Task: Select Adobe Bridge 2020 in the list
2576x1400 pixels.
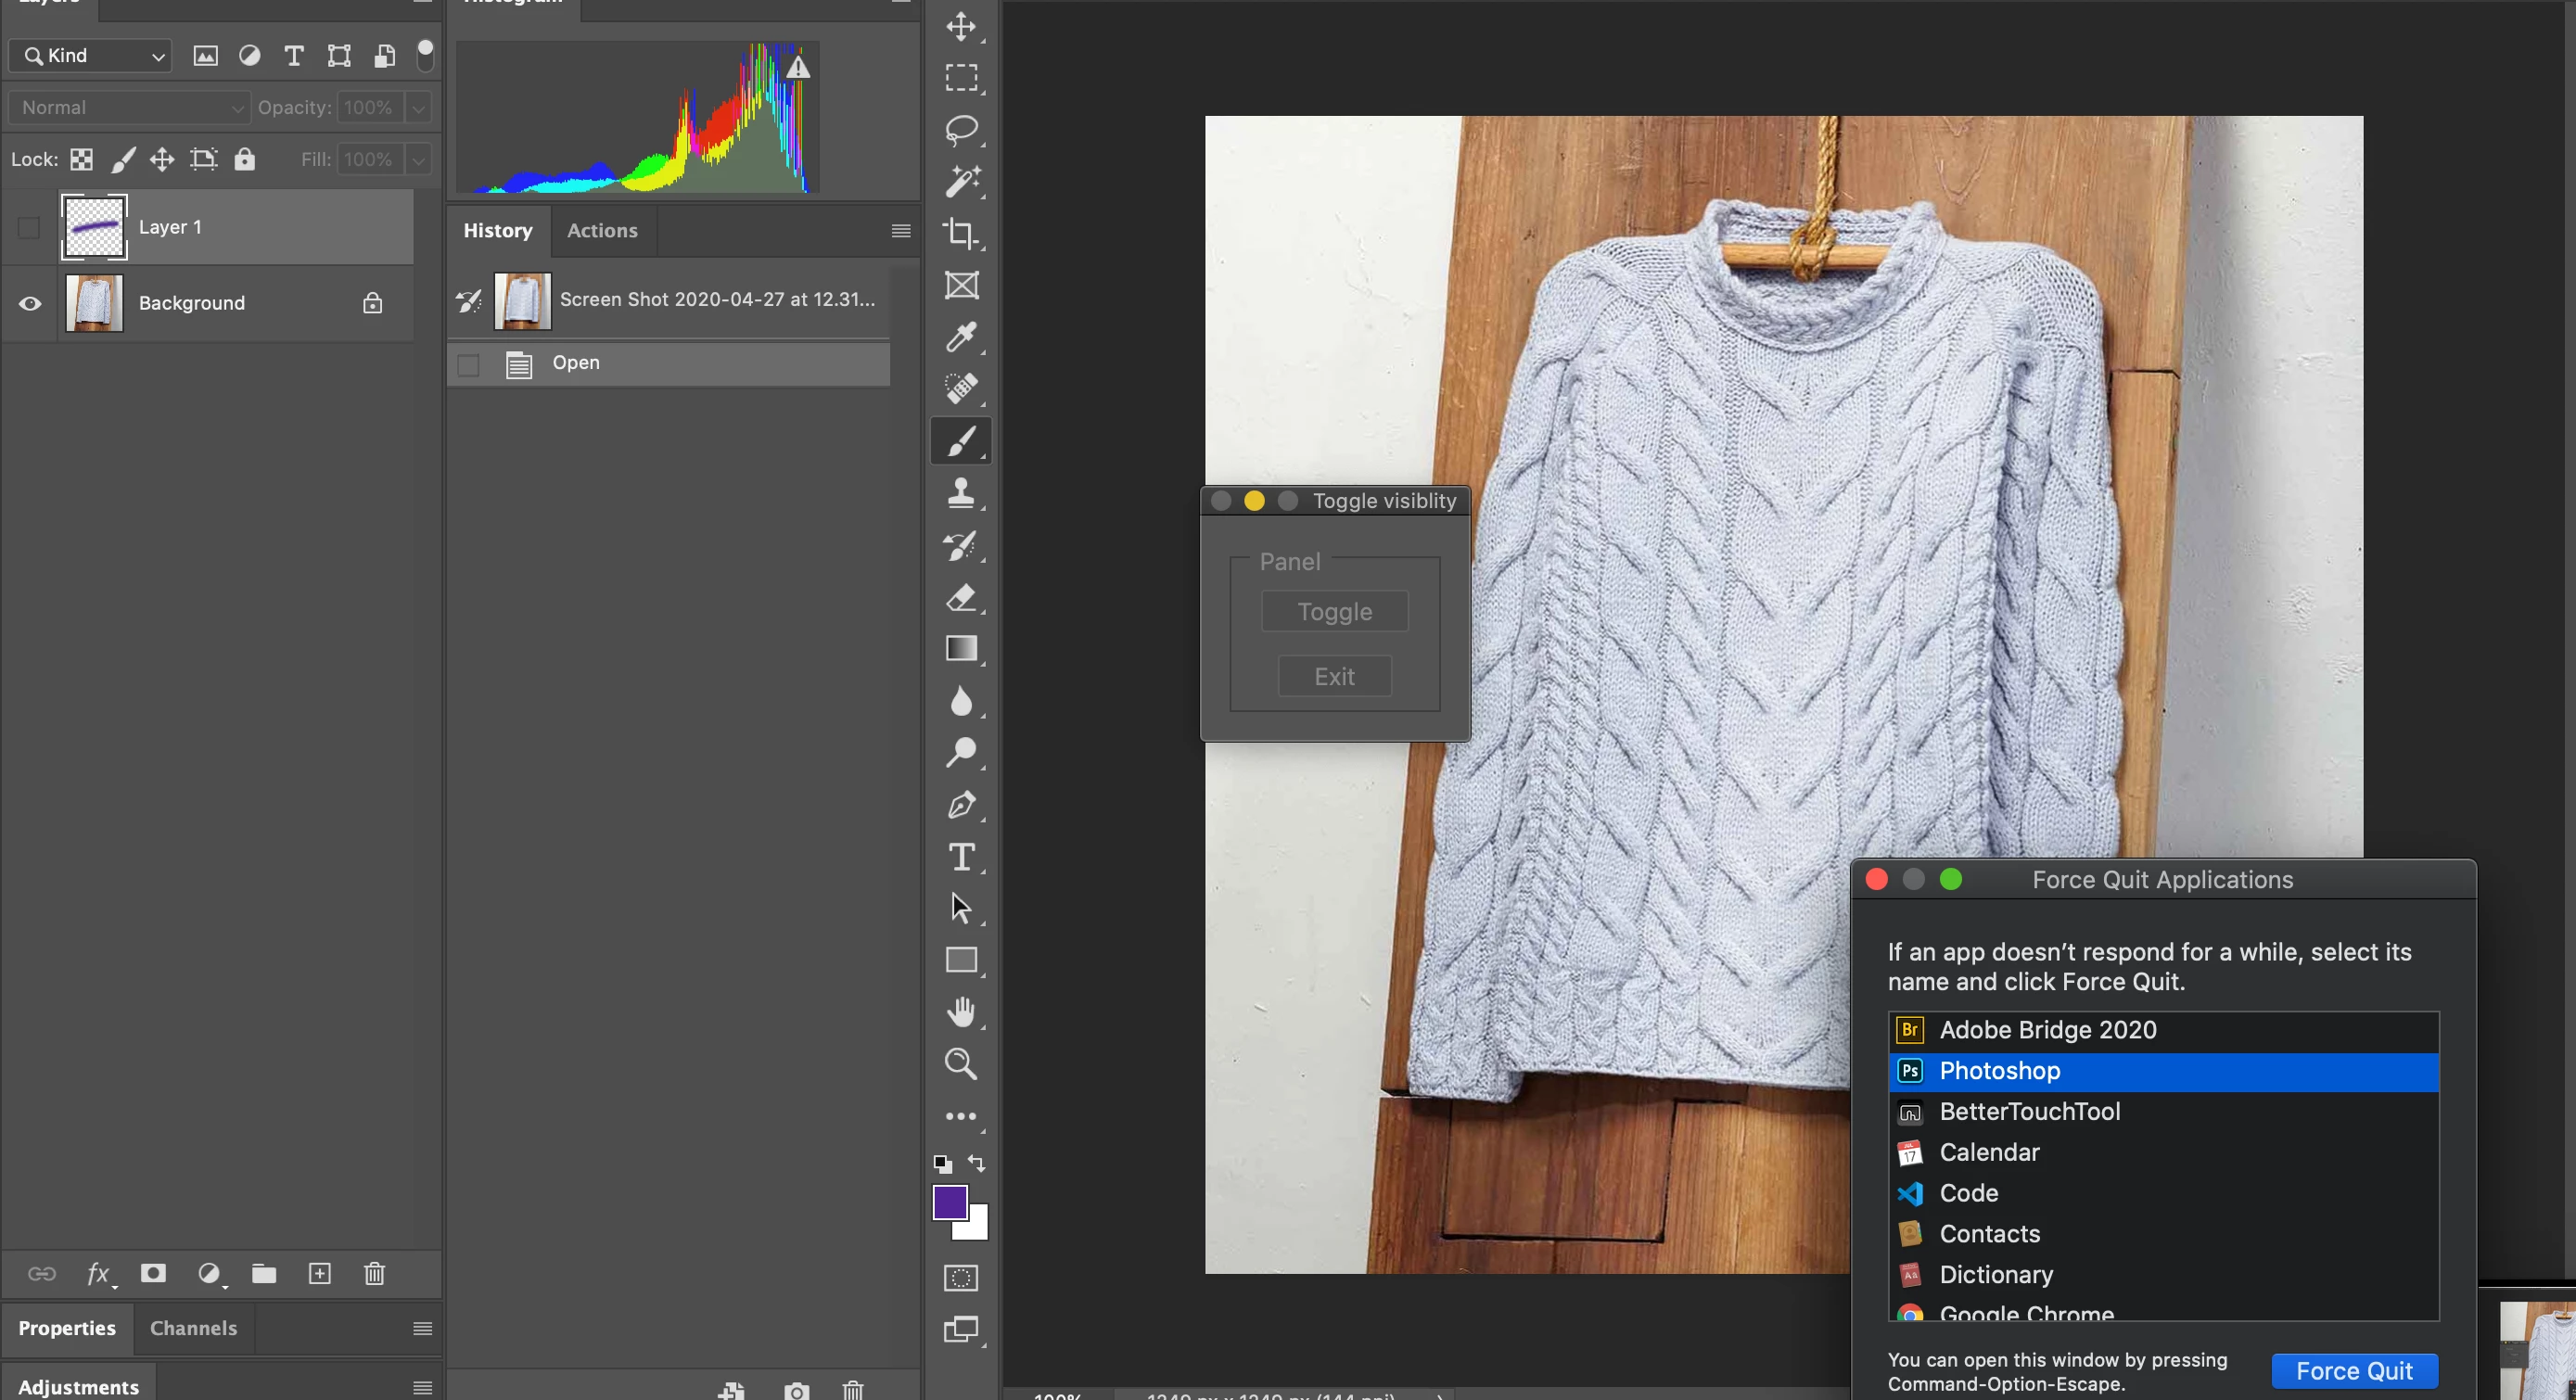Action: click(x=2047, y=1030)
